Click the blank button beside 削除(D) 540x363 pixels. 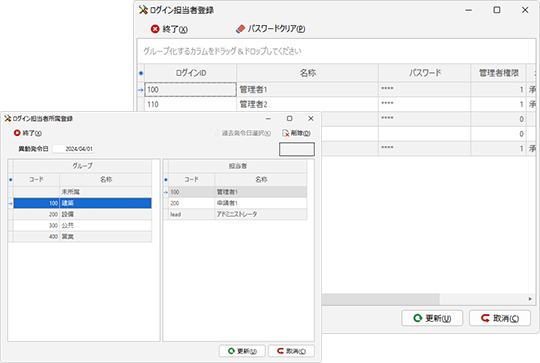297,149
